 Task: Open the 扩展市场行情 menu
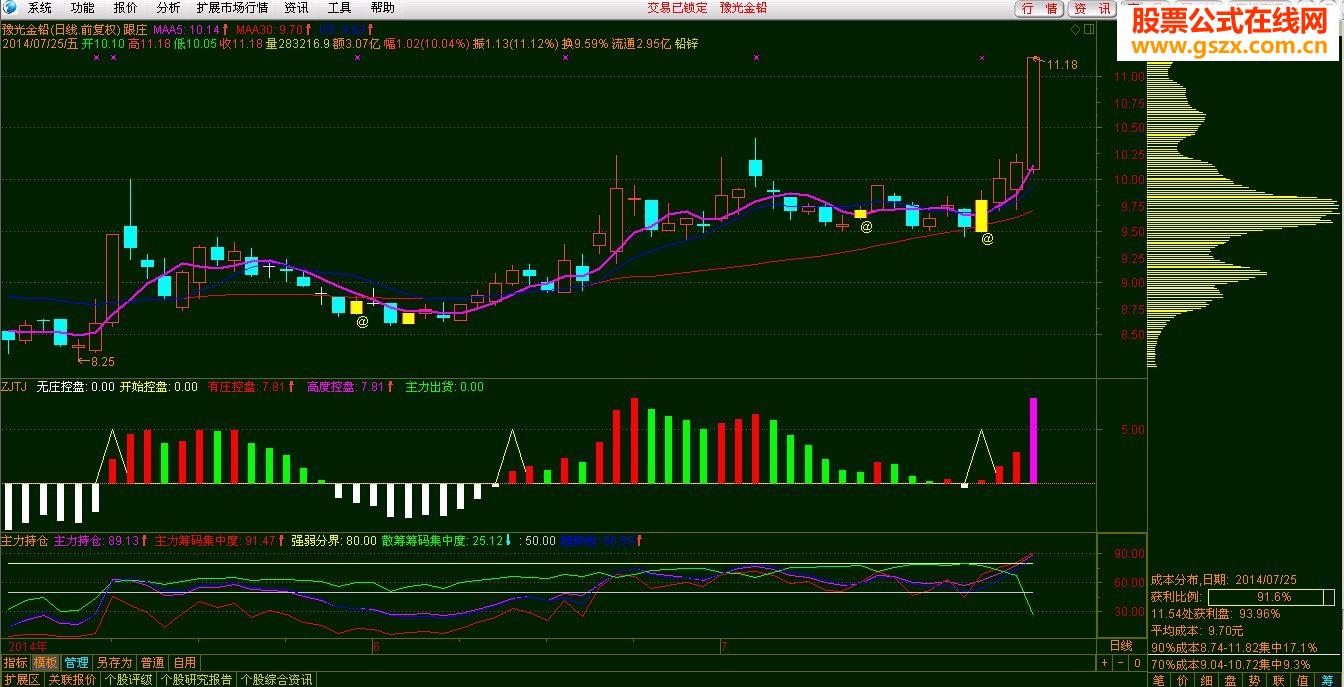[233, 8]
